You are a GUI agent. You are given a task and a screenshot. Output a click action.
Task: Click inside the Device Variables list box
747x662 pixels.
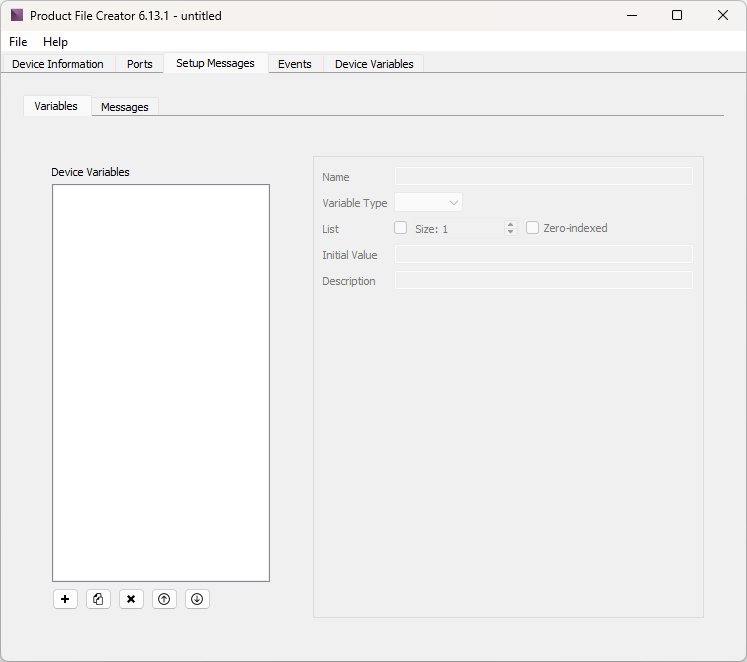(161, 382)
